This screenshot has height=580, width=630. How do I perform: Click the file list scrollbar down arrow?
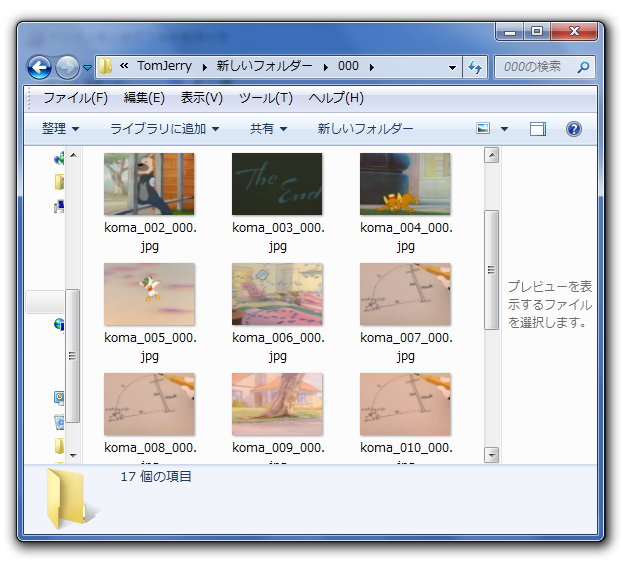[491, 455]
